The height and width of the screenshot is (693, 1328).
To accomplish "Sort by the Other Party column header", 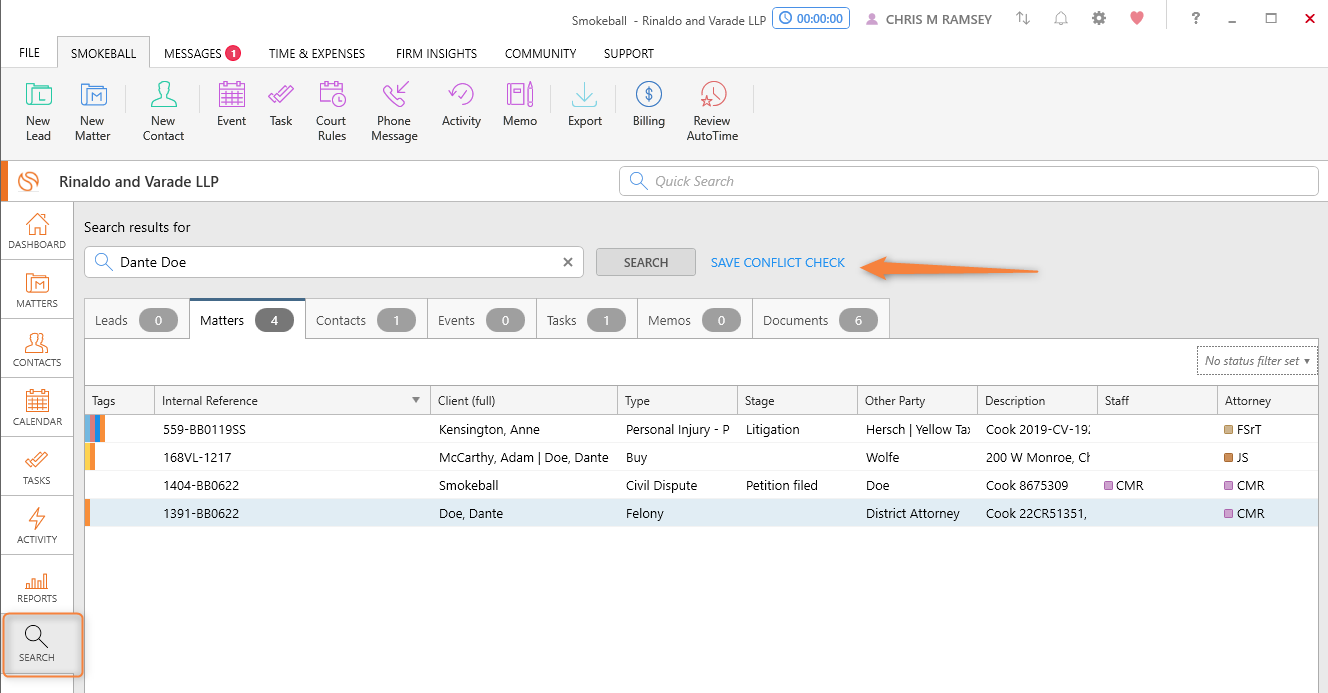I will click(917, 400).
